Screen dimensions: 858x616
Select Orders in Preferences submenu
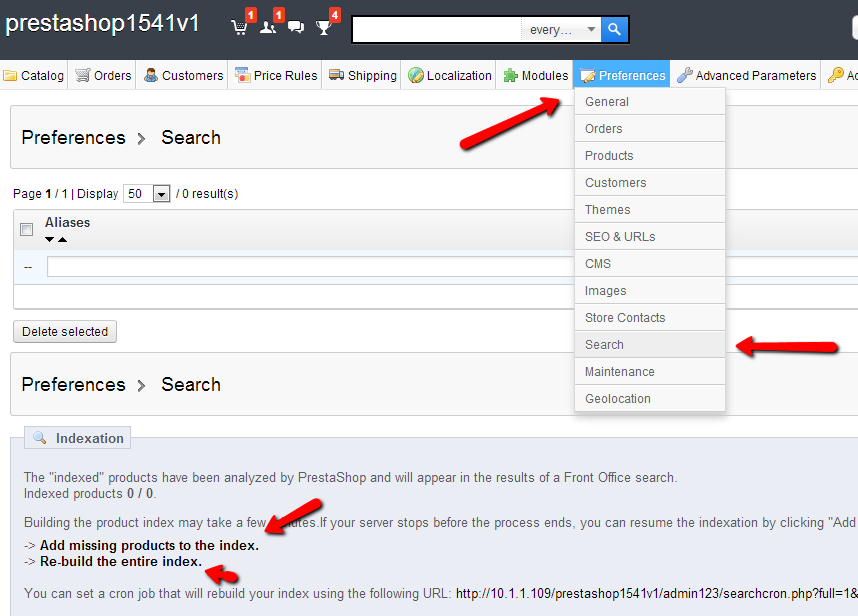pyautogui.click(x=650, y=129)
